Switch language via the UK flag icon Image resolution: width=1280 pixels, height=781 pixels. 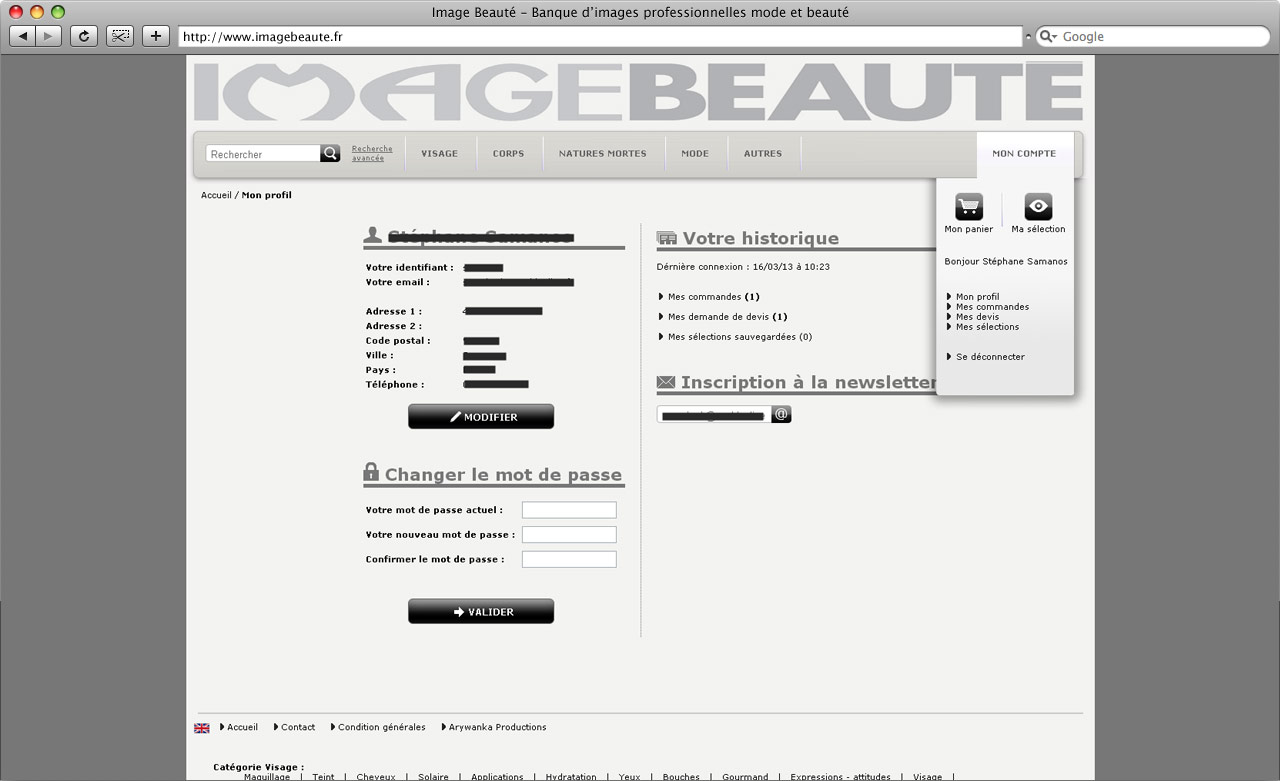(202, 728)
